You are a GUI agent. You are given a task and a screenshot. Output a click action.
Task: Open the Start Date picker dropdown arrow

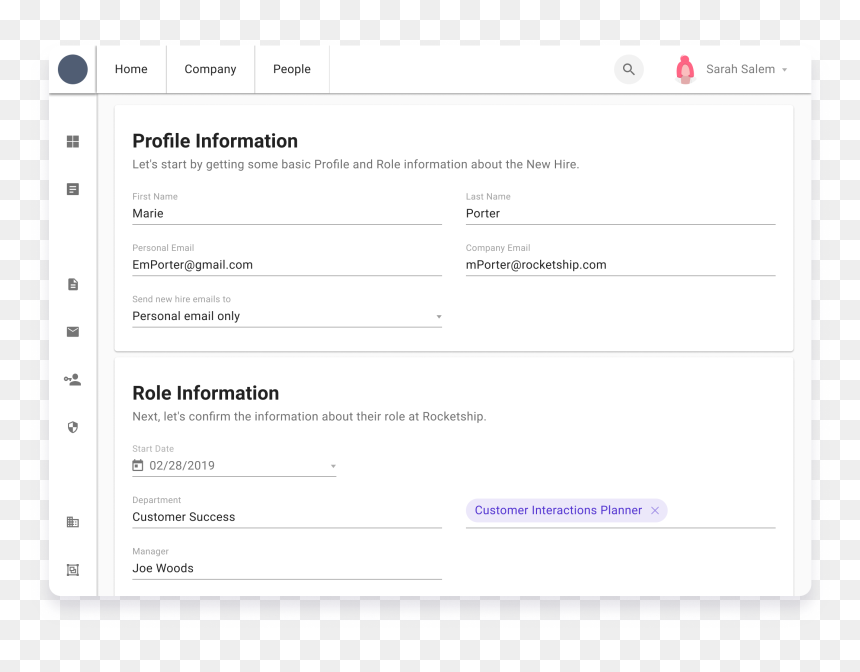333,466
